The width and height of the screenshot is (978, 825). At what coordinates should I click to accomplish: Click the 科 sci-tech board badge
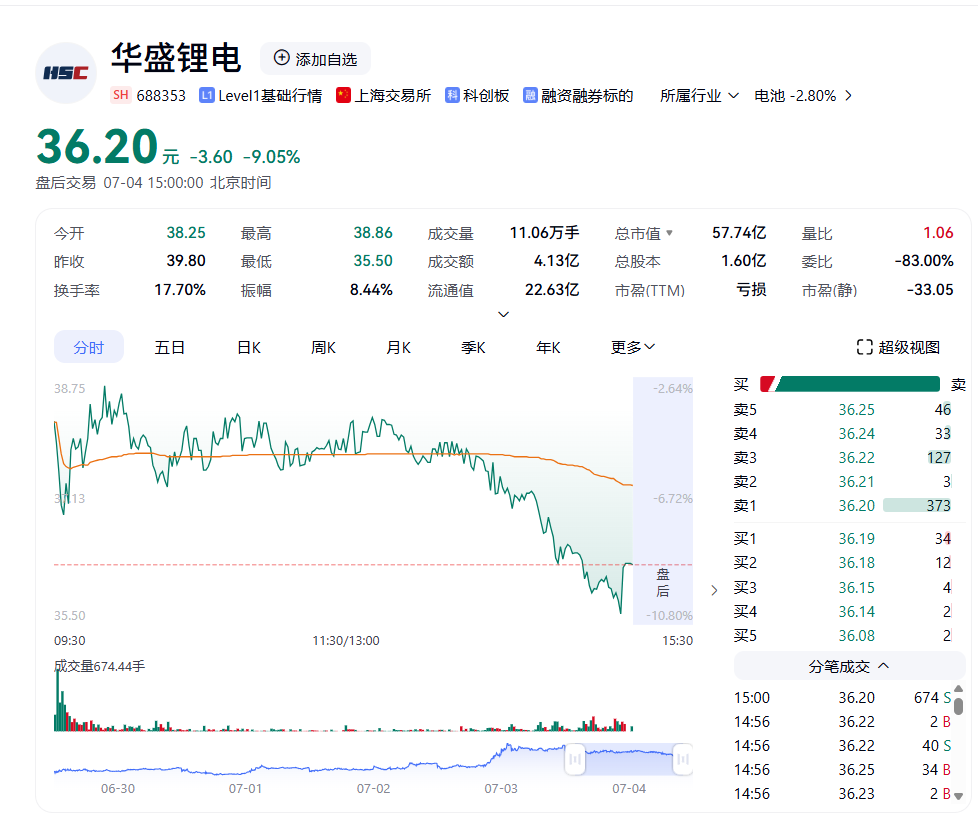point(453,96)
